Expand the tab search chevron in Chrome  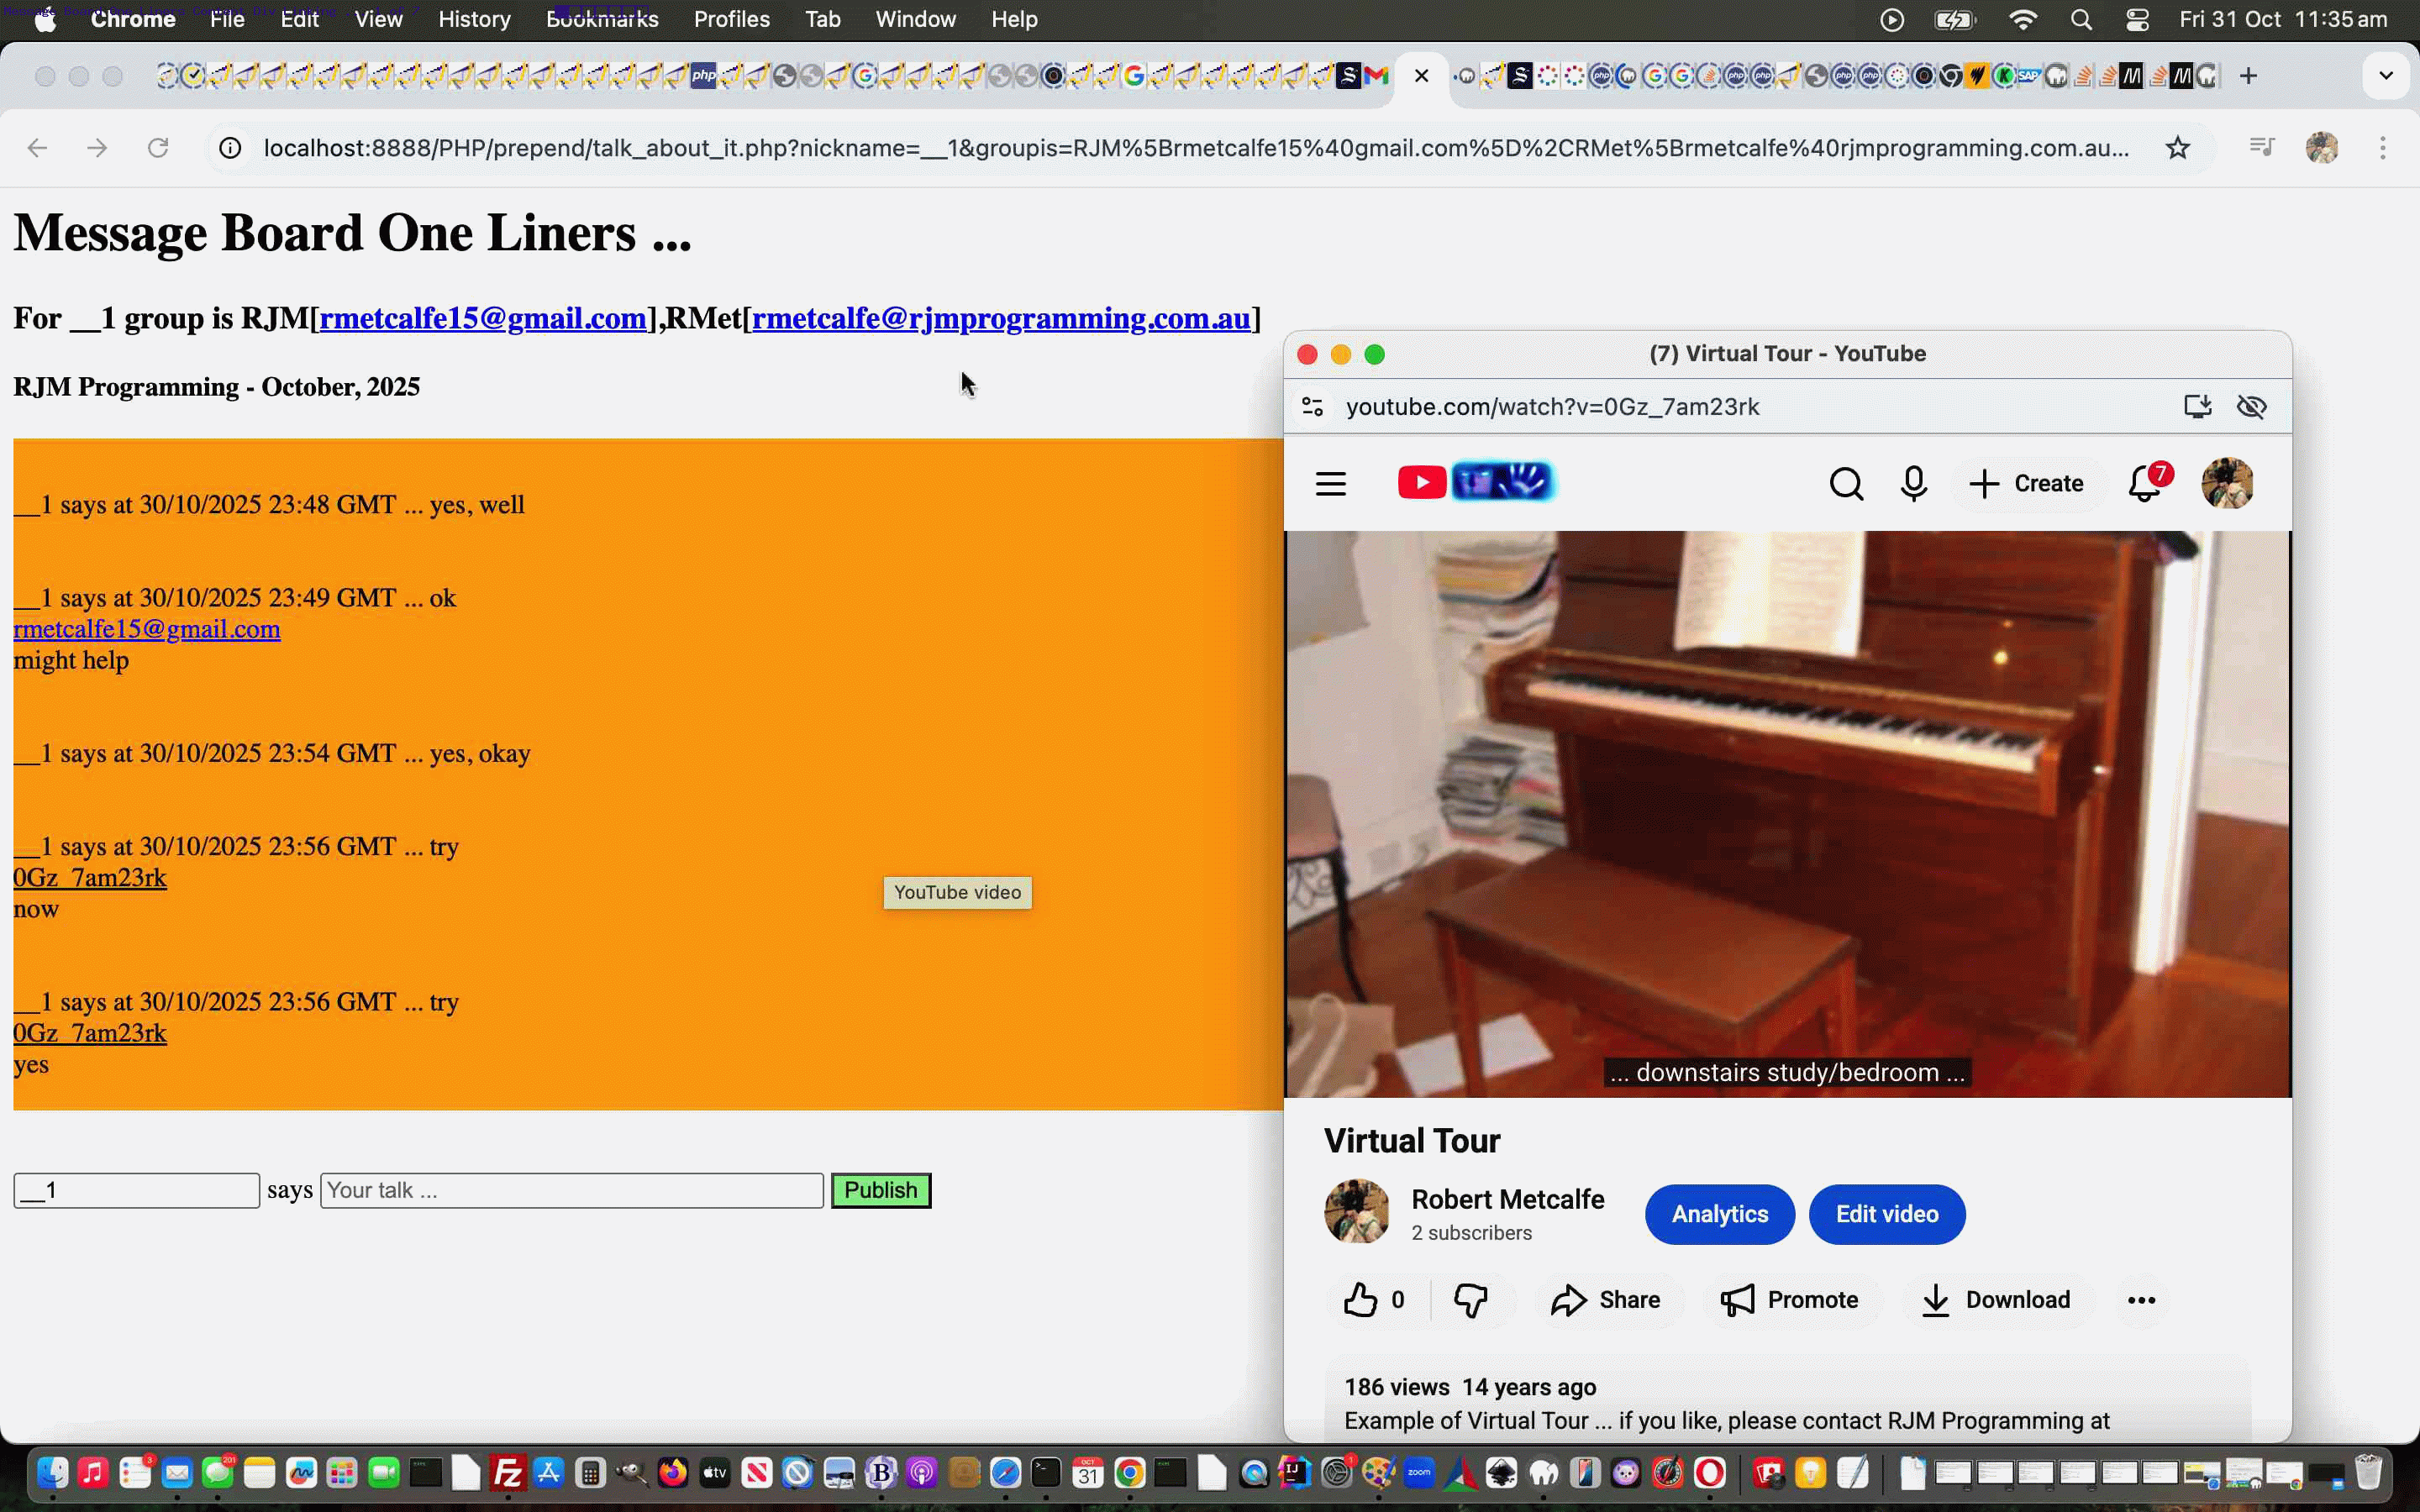pyautogui.click(x=2385, y=75)
